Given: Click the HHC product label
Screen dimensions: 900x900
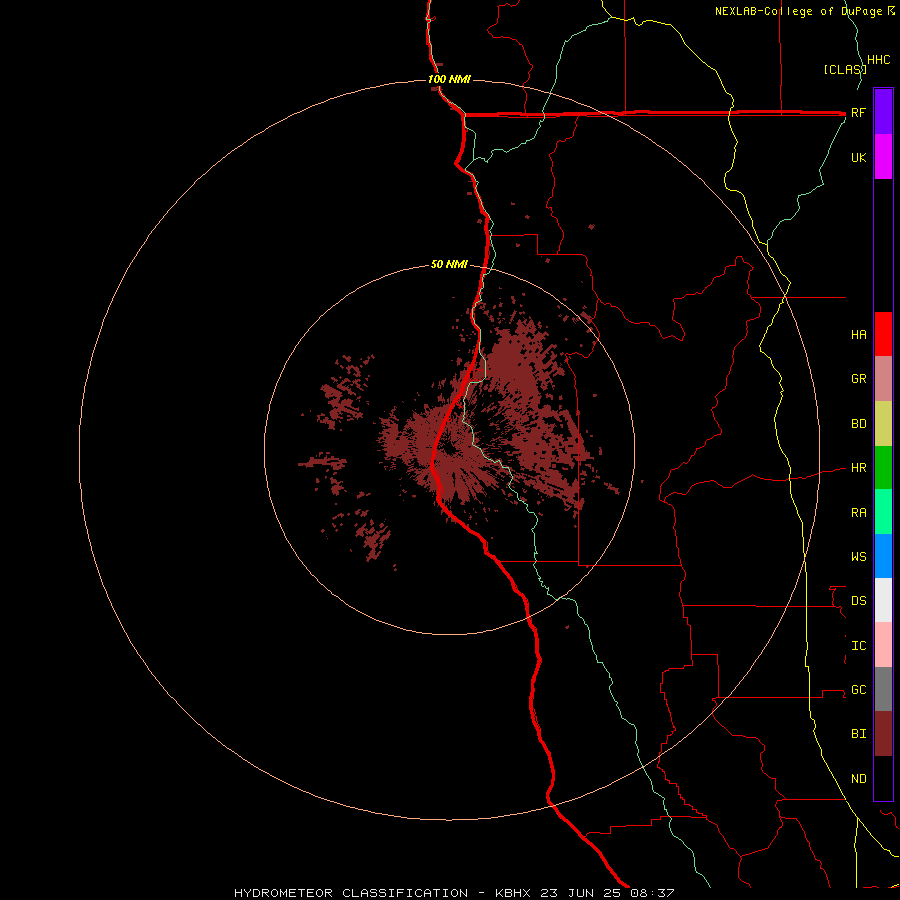Looking at the screenshot, I should 879,60.
